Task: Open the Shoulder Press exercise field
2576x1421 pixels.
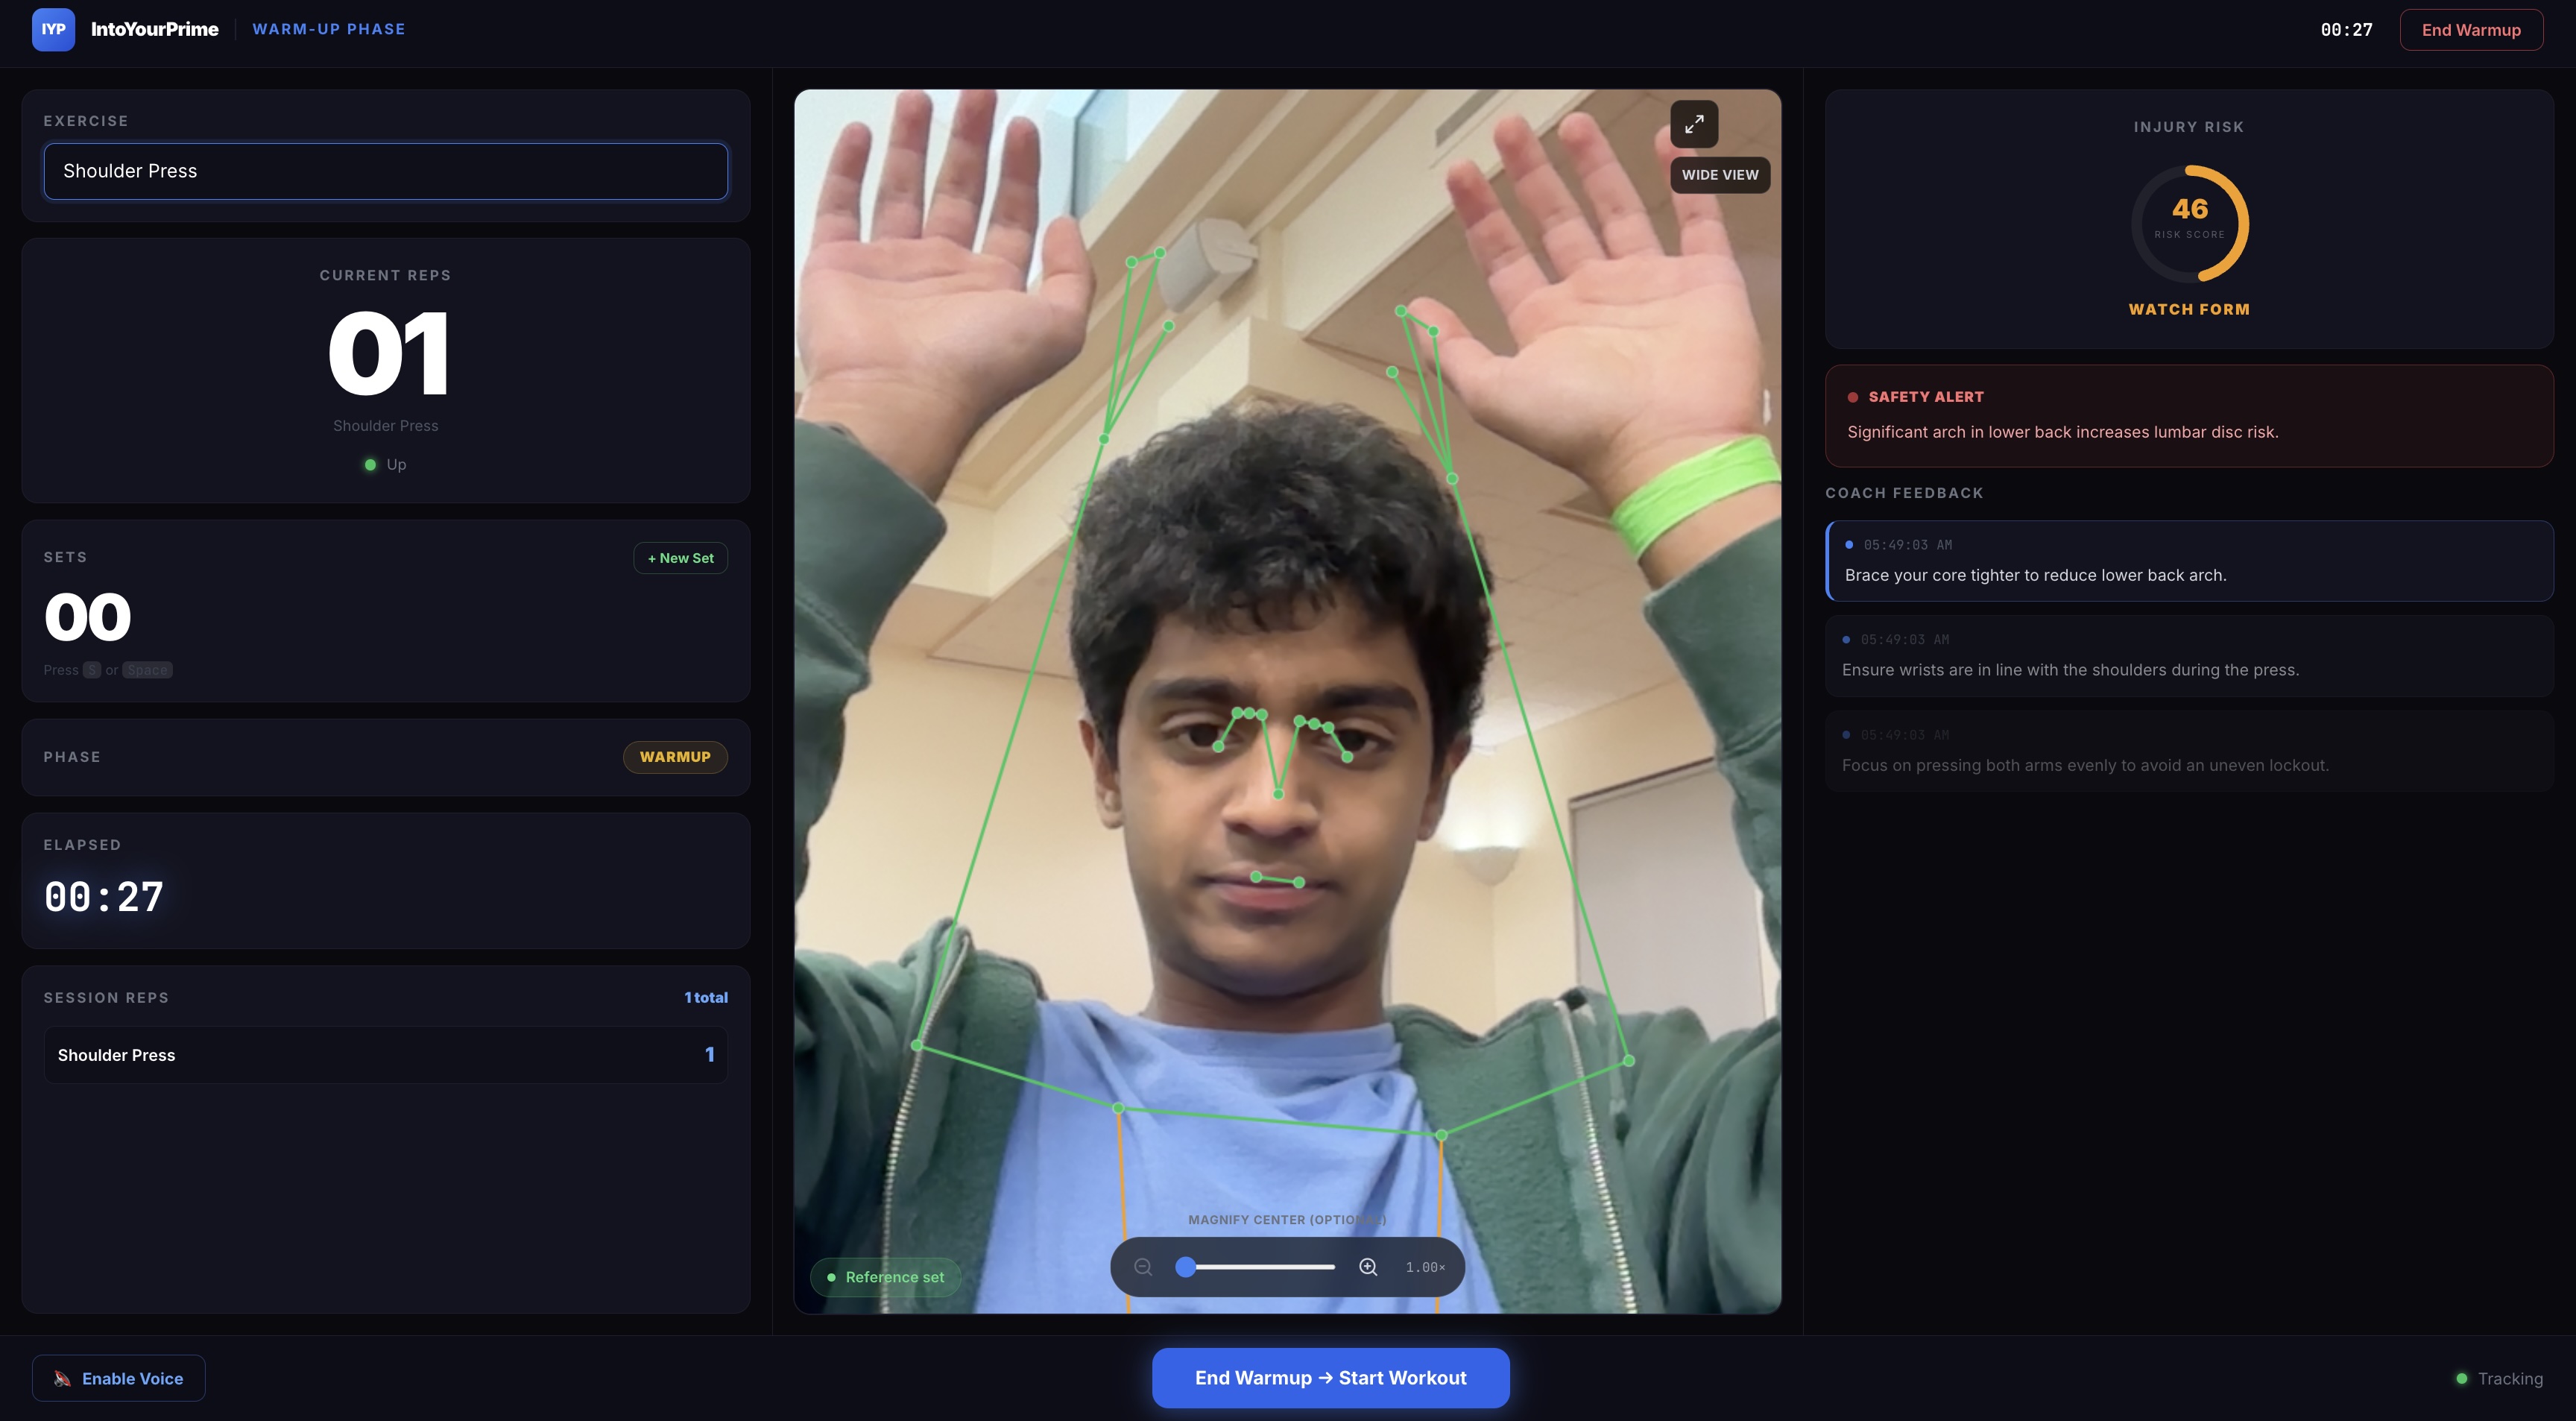Action: [x=385, y=171]
